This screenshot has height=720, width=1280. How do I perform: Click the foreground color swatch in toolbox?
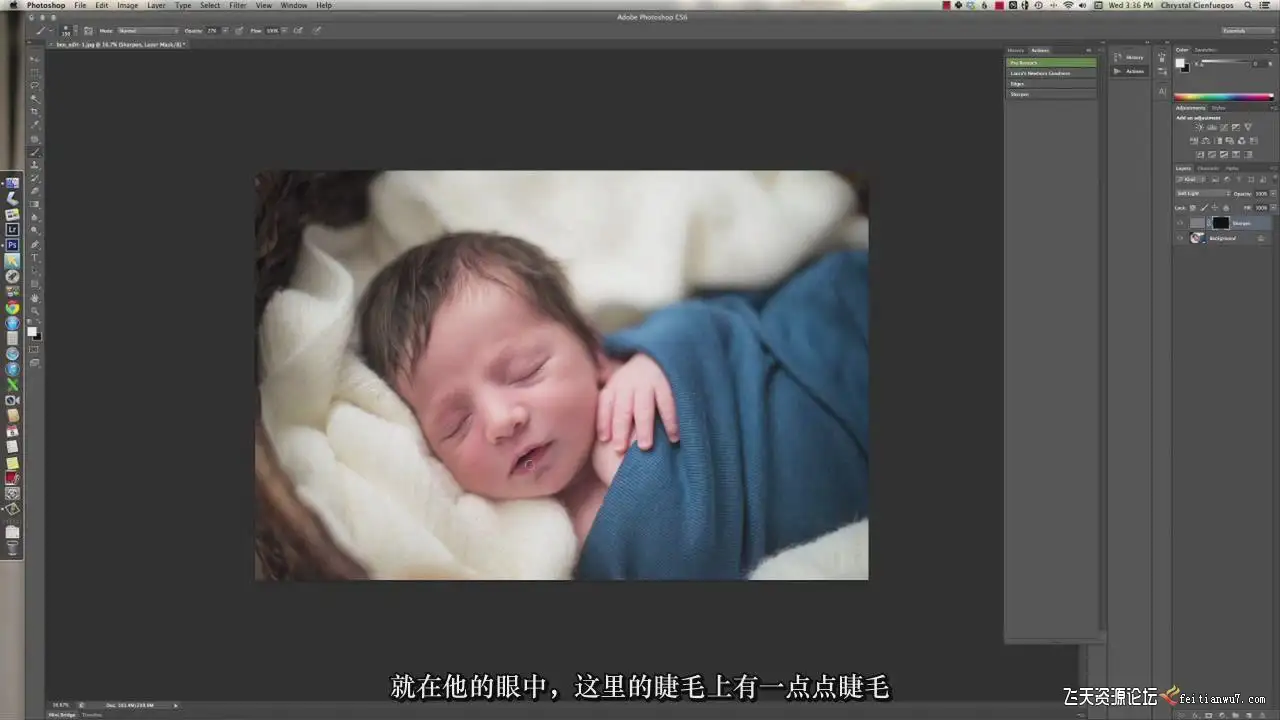[x=31, y=331]
